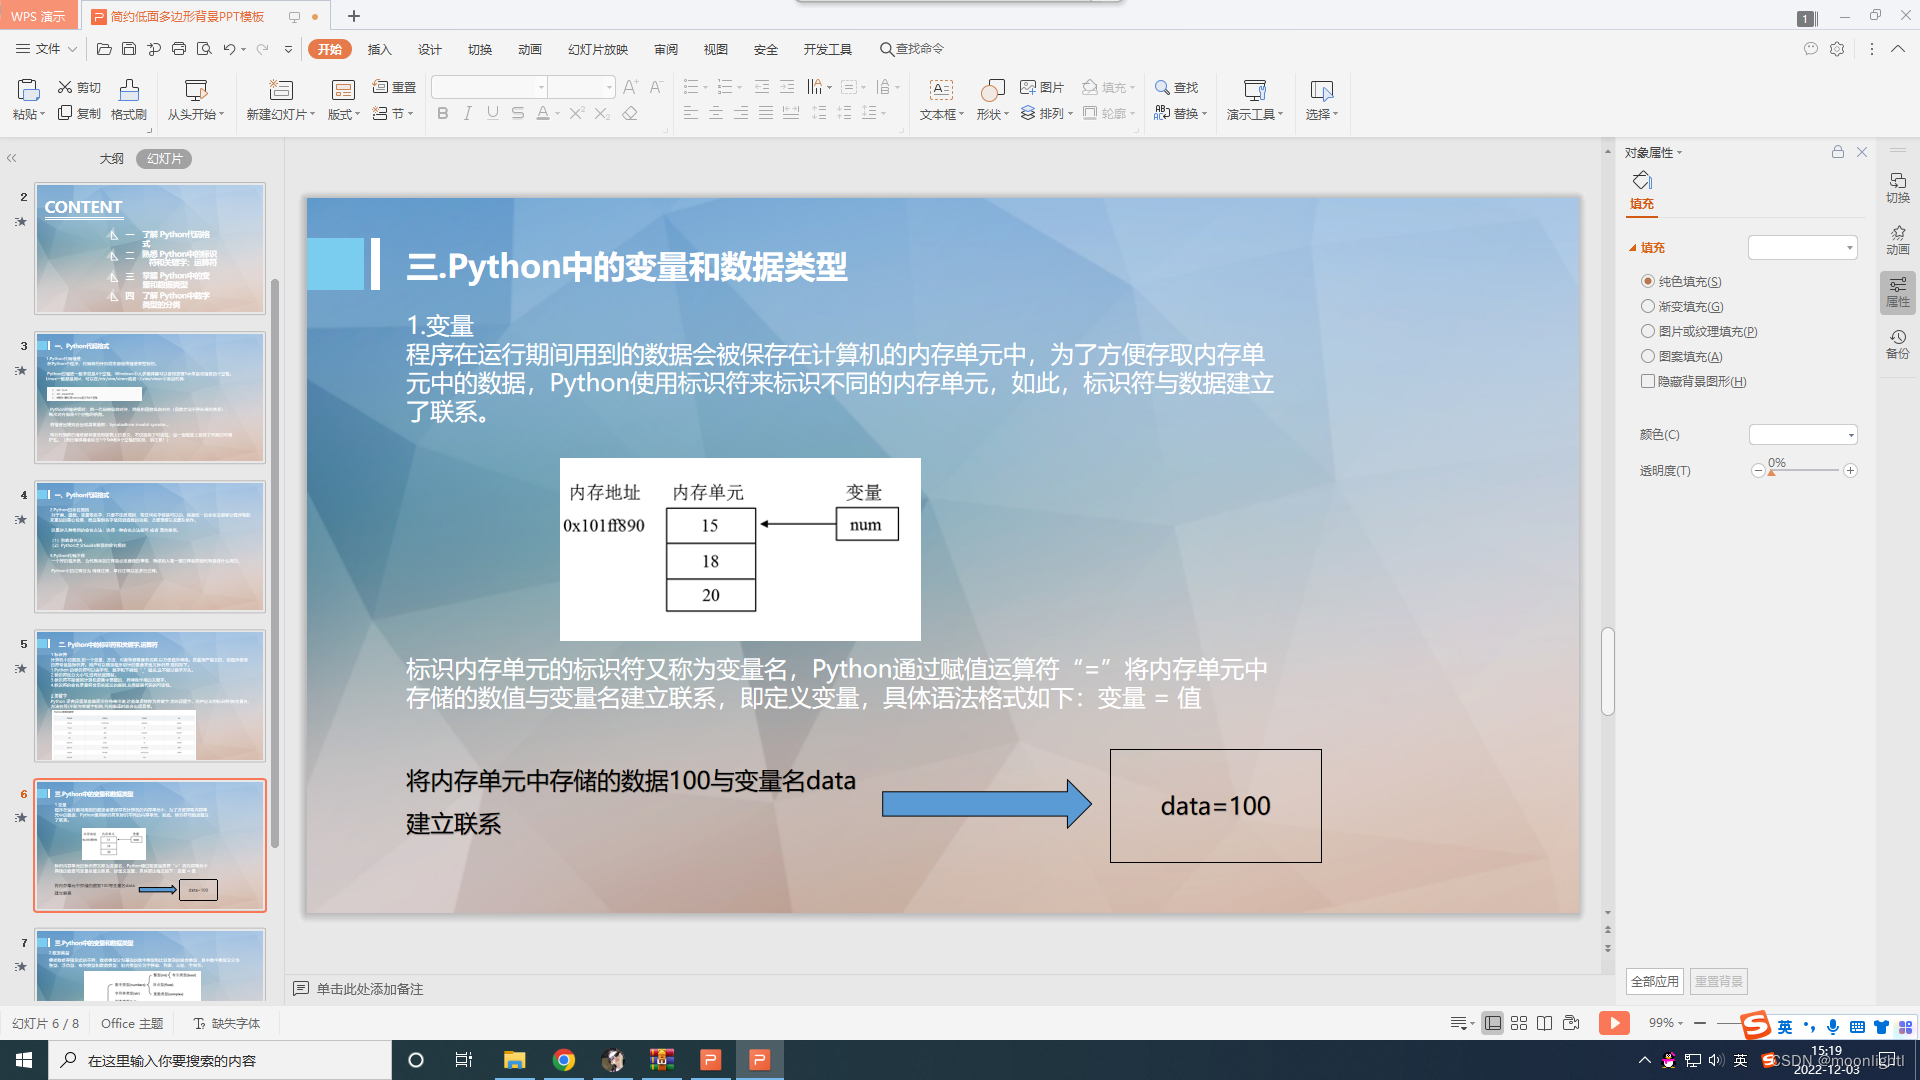Viewport: 1920px width, 1080px height.
Task: Select slide 4 thumbnail in panel
Action: 150,546
